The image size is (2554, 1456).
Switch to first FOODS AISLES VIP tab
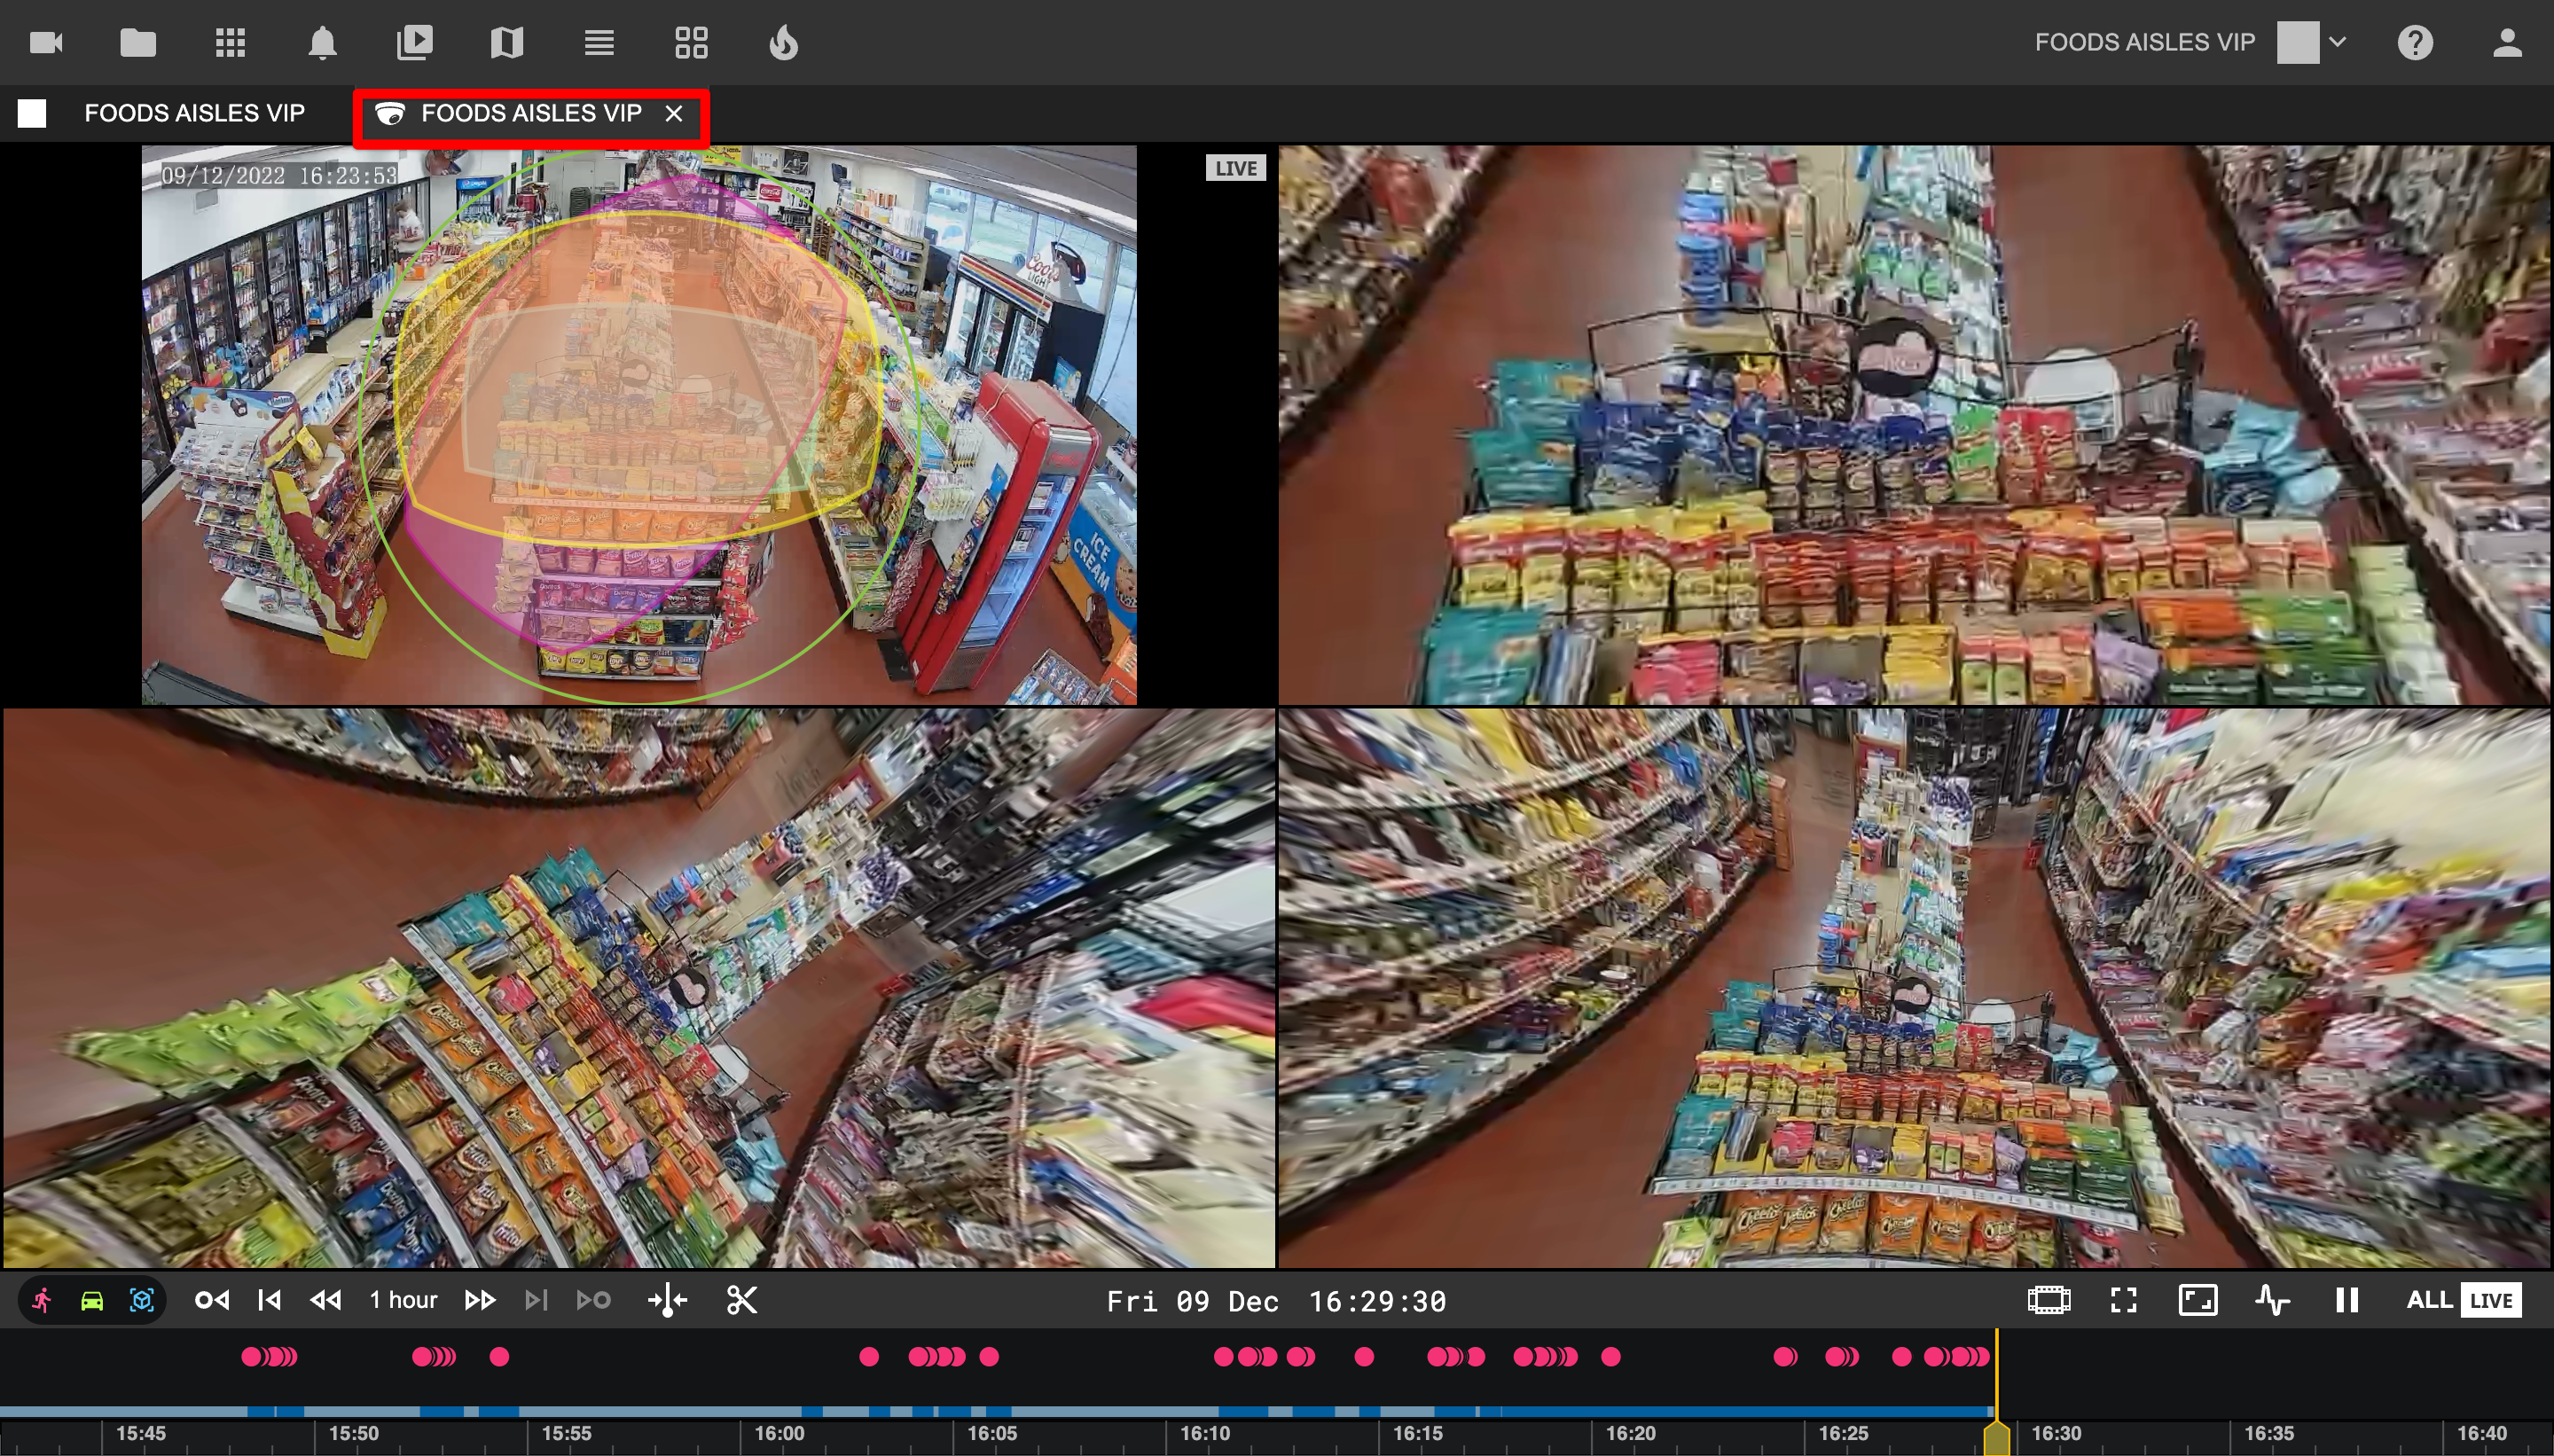193,113
